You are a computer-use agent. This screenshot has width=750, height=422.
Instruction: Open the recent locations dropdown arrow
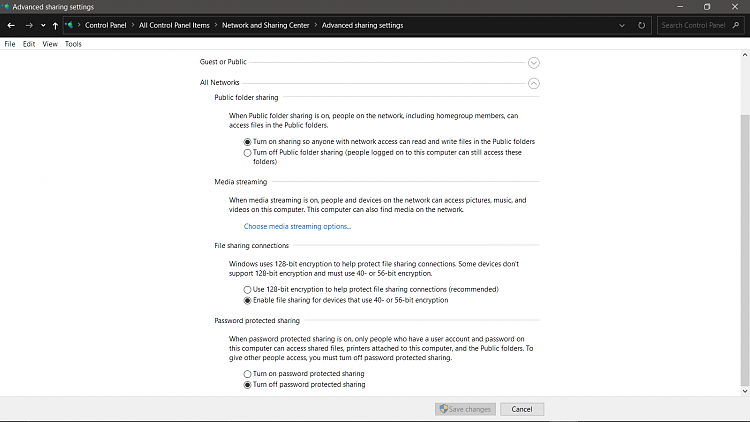pos(43,25)
